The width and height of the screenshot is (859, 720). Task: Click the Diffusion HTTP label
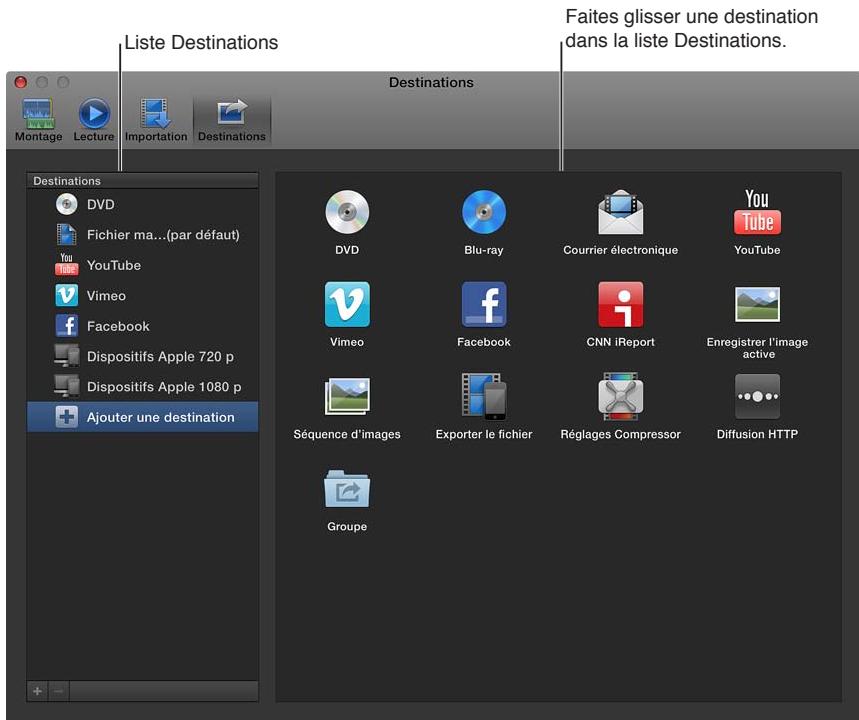757,434
